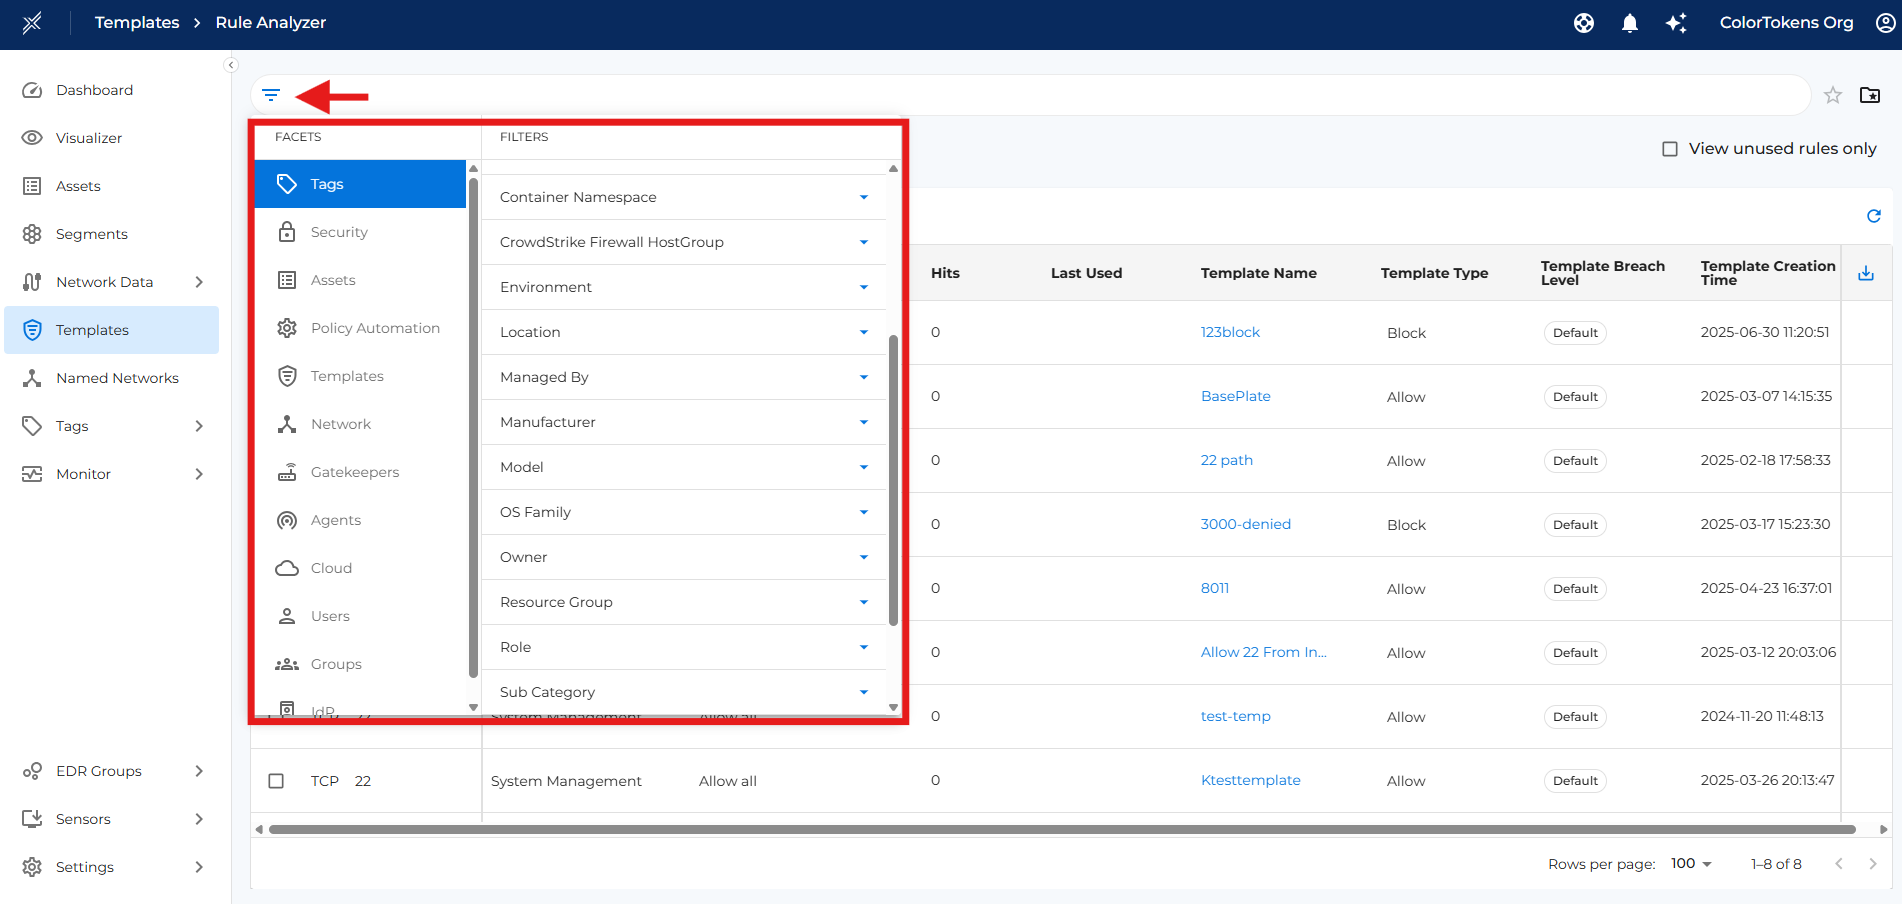Screen dimensions: 1902x904
Task: Click the refresh icon above table
Action: 1873,216
